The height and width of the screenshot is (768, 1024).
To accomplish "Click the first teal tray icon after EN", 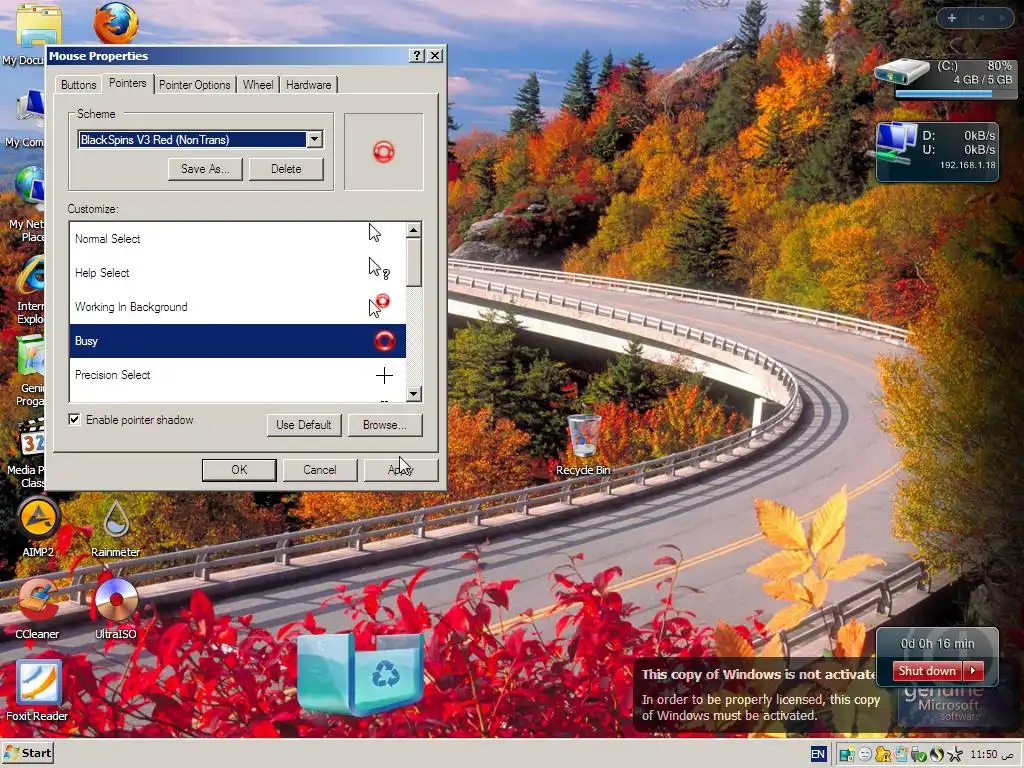I will 846,755.
